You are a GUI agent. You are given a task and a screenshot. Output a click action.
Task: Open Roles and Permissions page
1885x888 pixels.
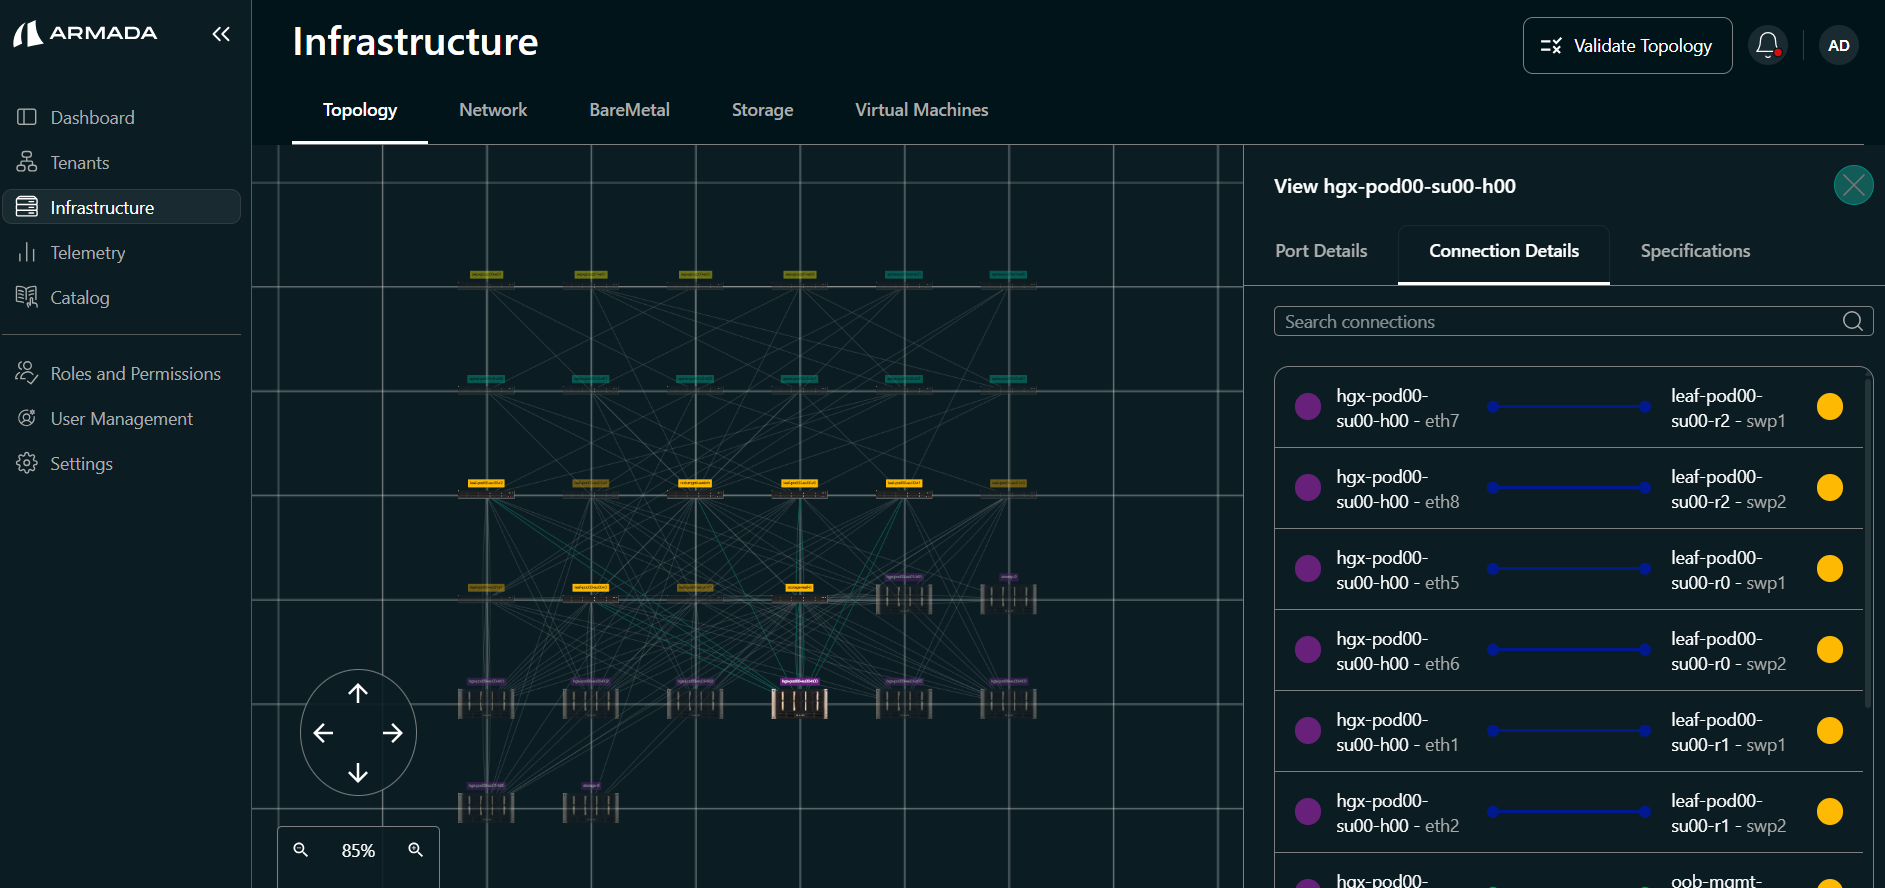[x=135, y=374]
